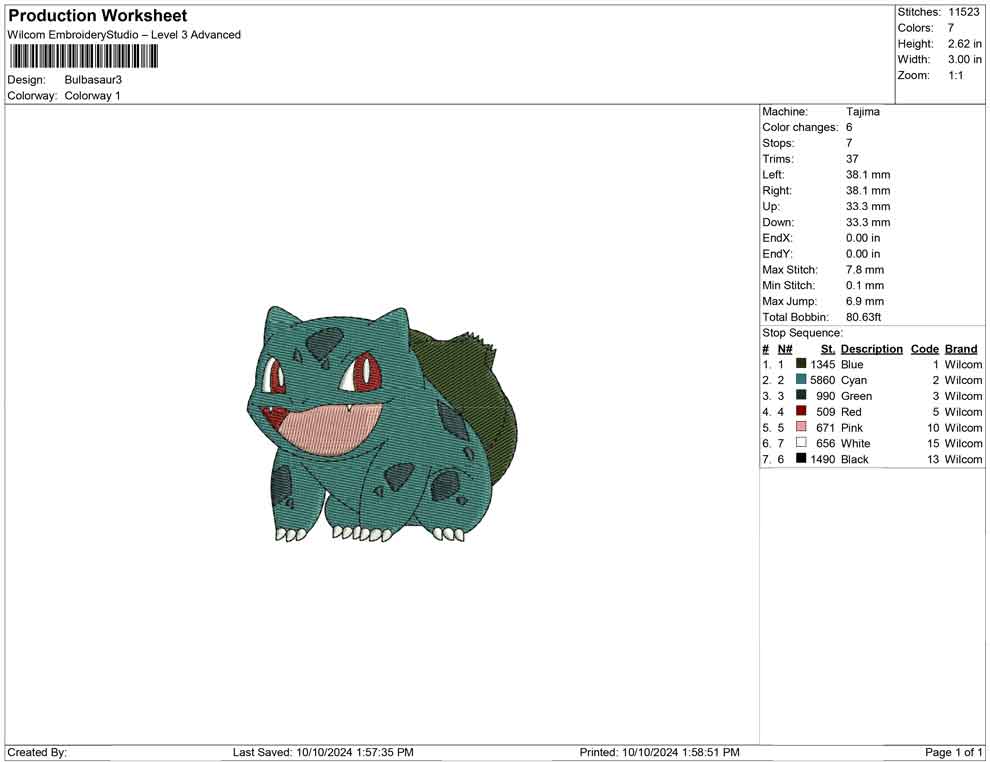Click the Blue thread color swatch
This screenshot has width=990, height=762.
801,363
